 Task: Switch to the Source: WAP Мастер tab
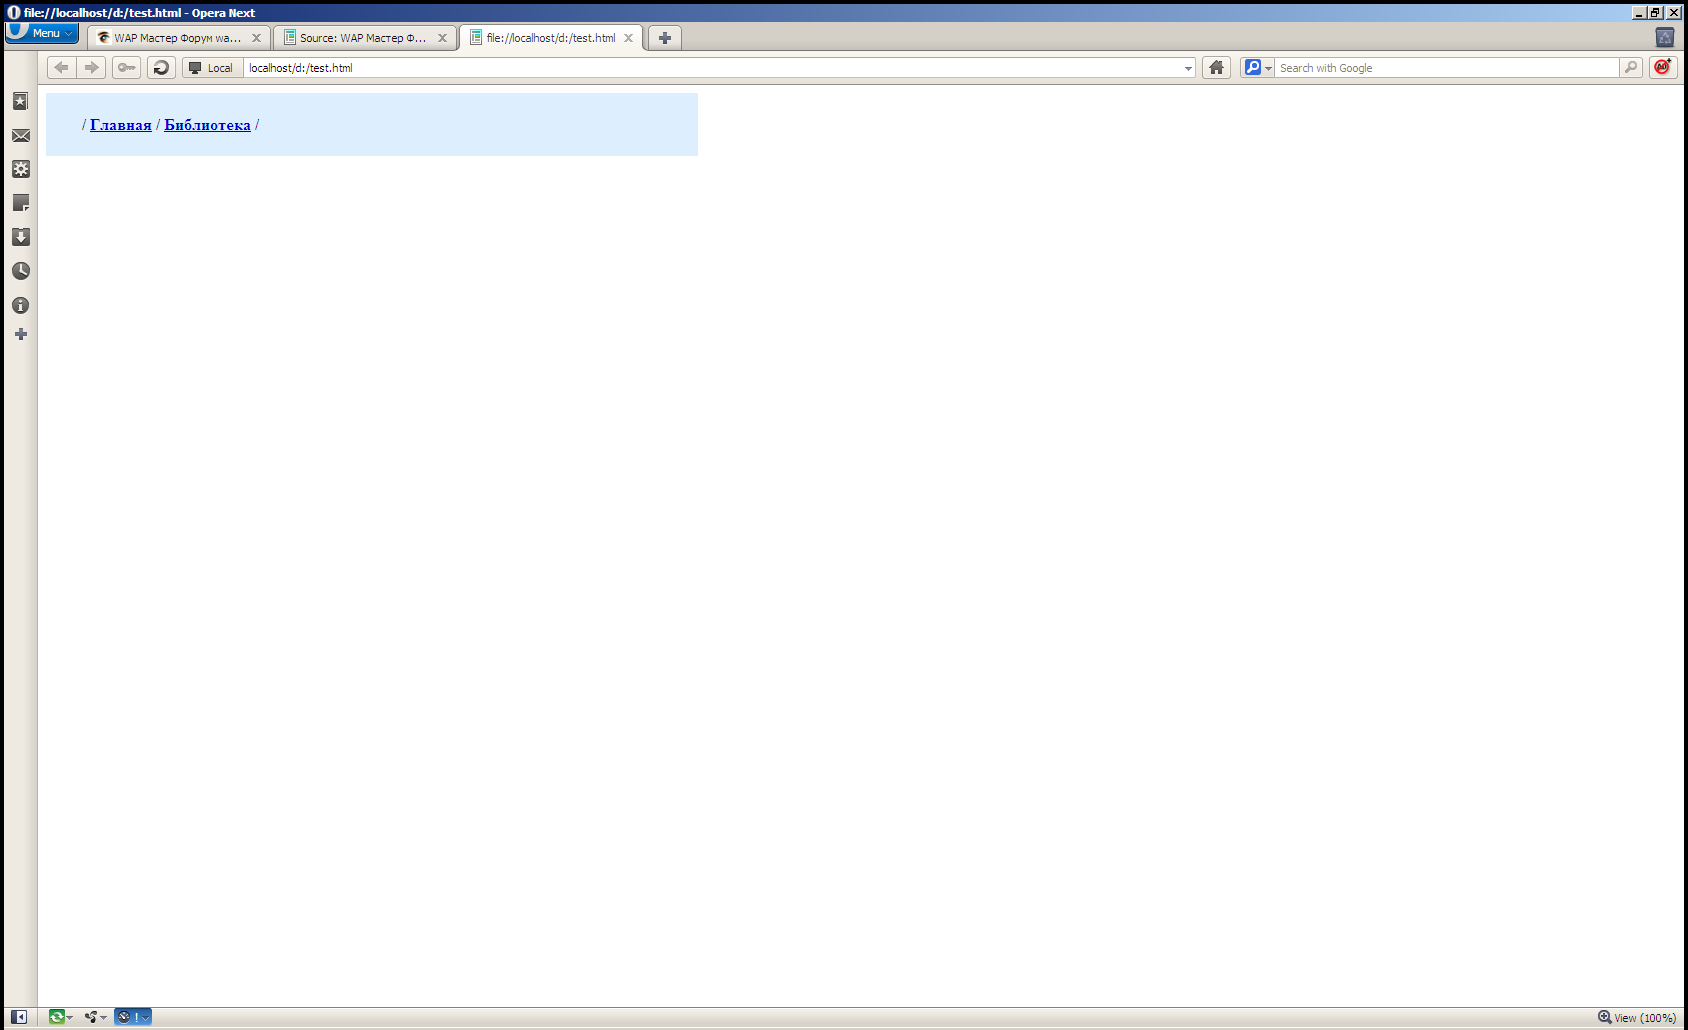click(x=362, y=38)
